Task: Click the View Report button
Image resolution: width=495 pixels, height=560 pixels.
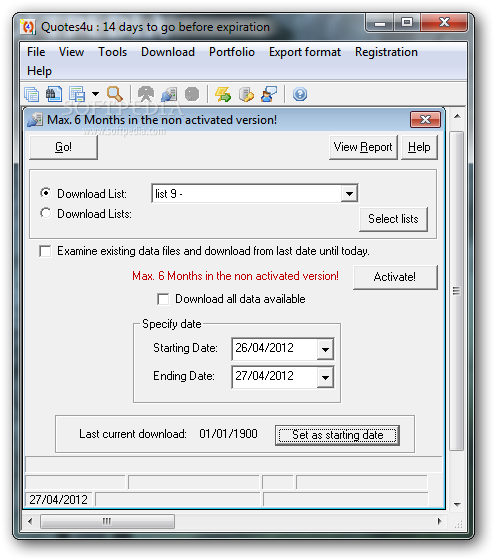Action: (363, 147)
